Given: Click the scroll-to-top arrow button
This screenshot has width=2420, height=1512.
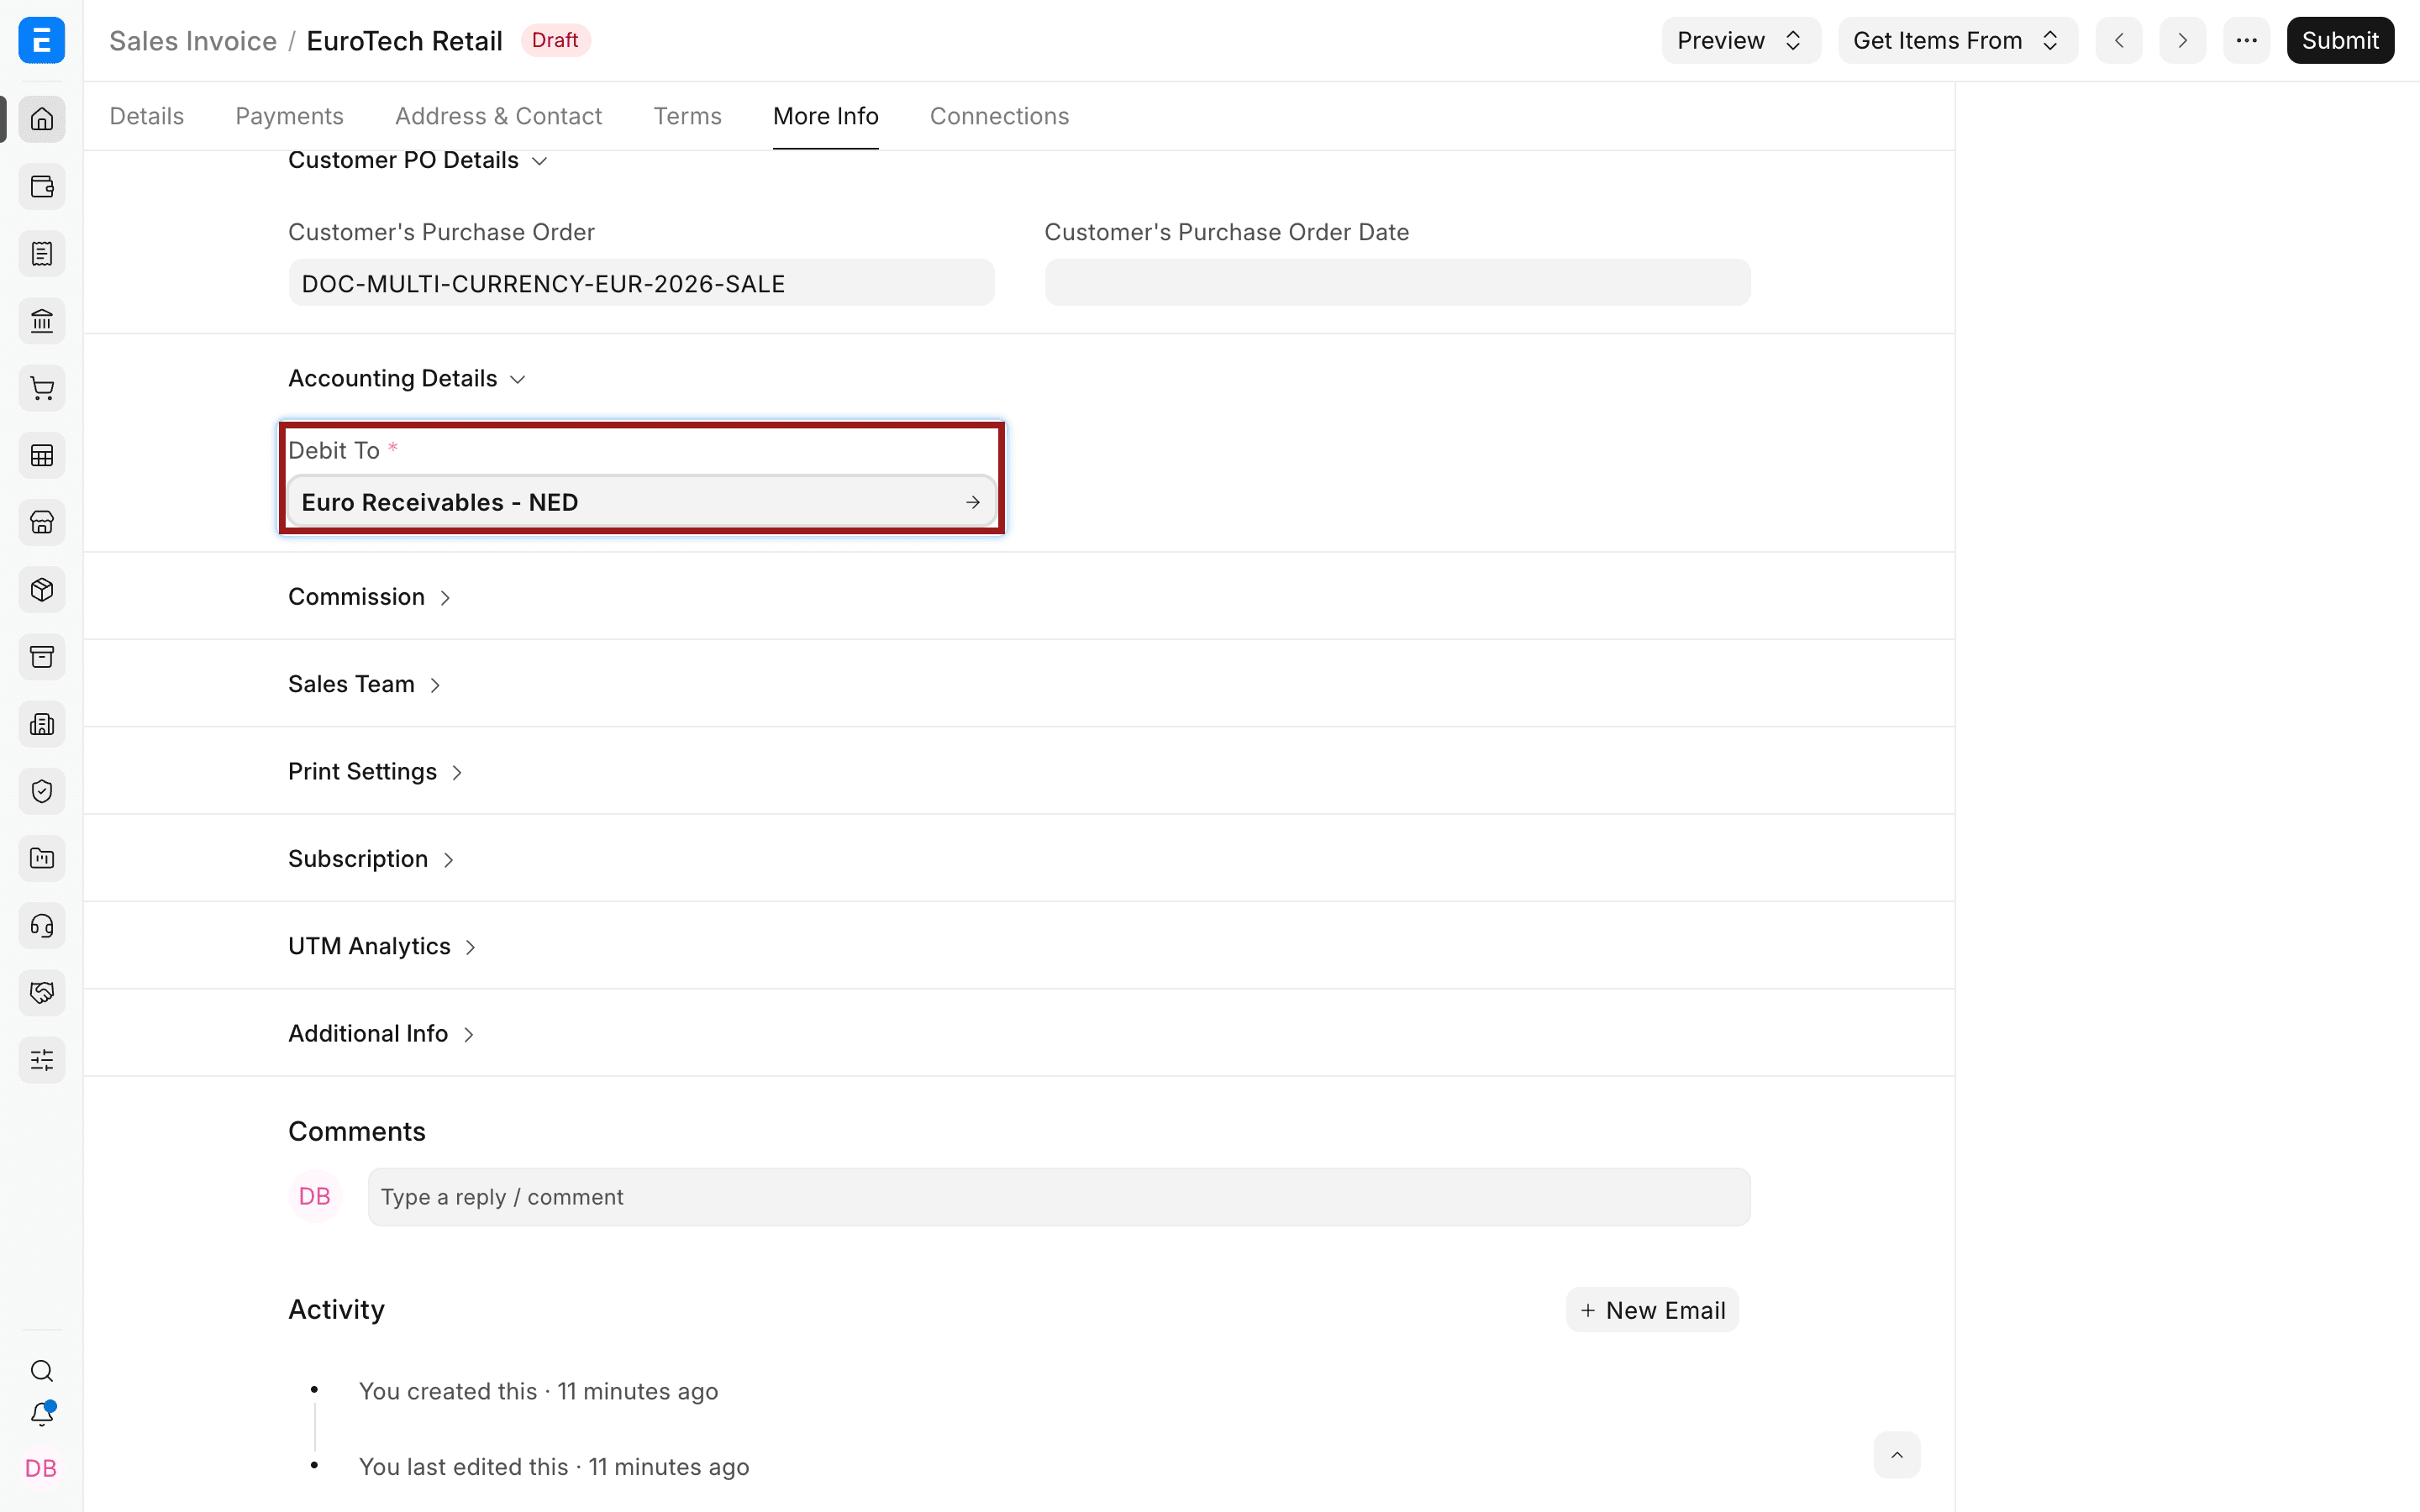Looking at the screenshot, I should click(1897, 1455).
